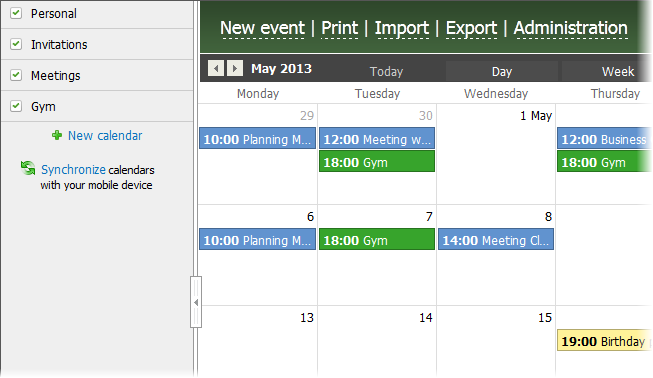Open the 14:00 Meeting event on May 8

(x=496, y=239)
